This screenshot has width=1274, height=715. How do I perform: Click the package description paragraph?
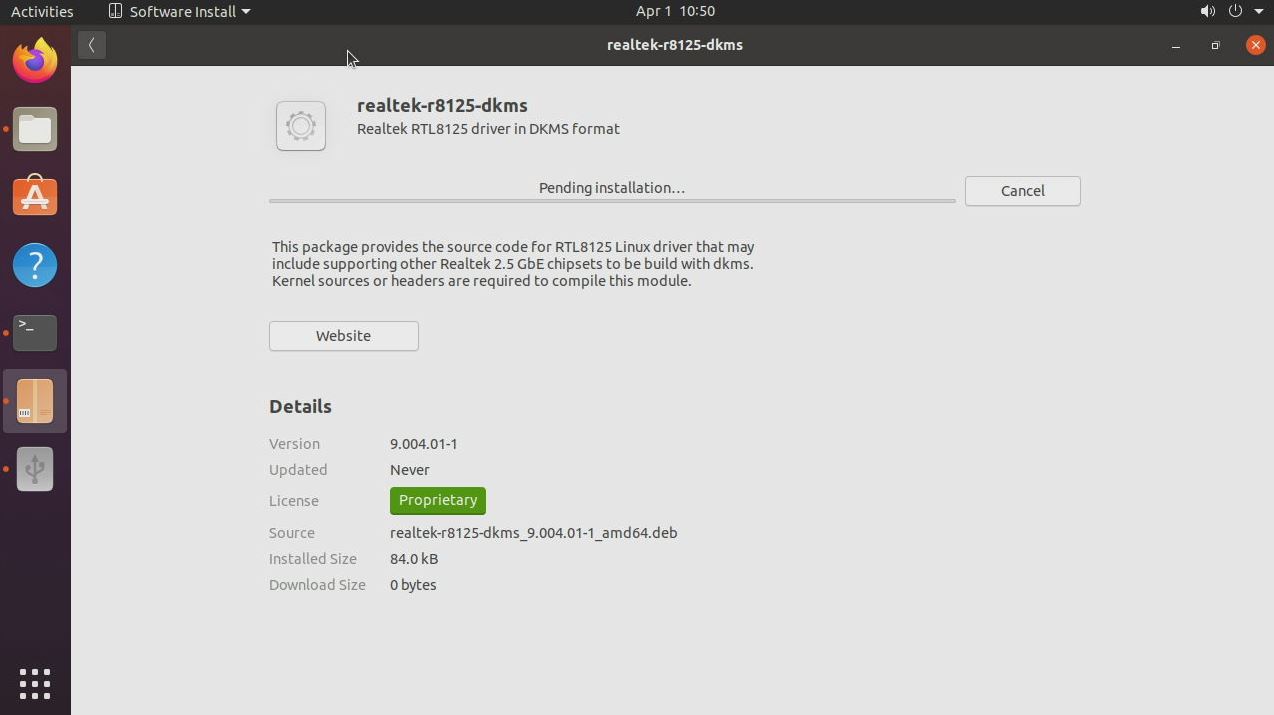point(513,264)
